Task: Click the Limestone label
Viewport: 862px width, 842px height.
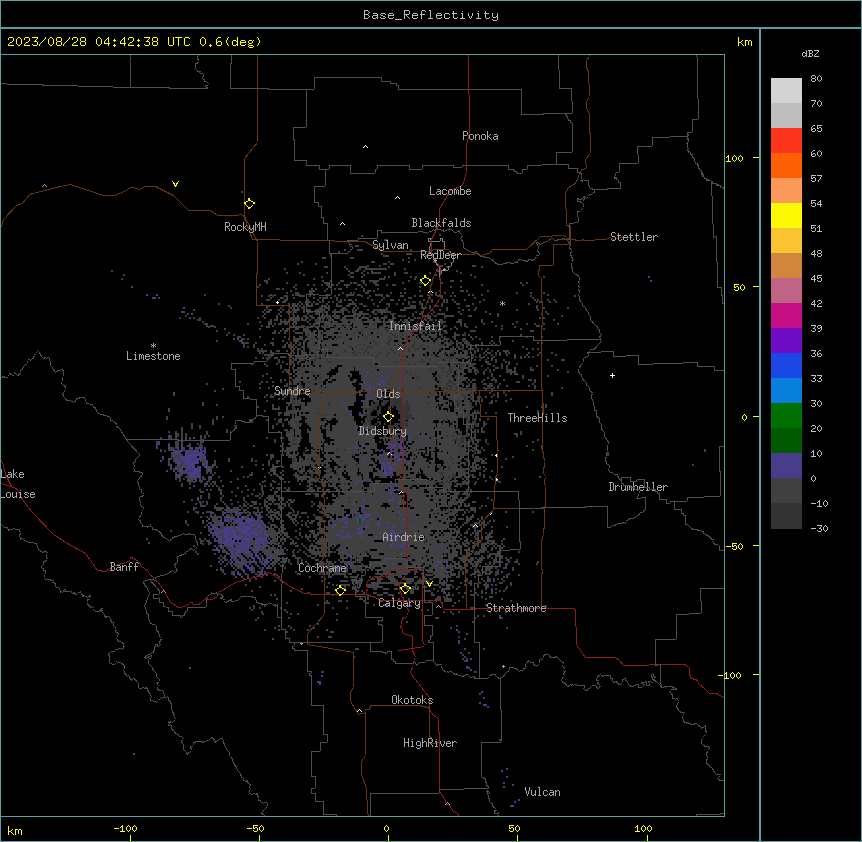Action: click(153, 356)
